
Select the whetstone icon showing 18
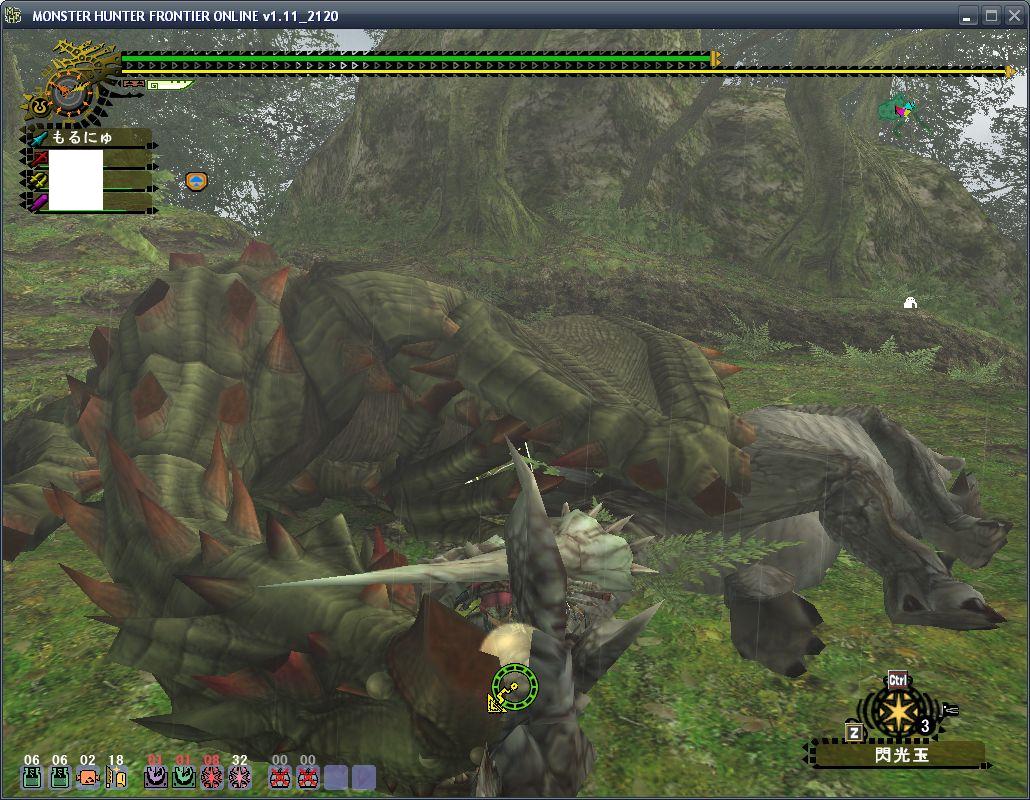[116, 778]
